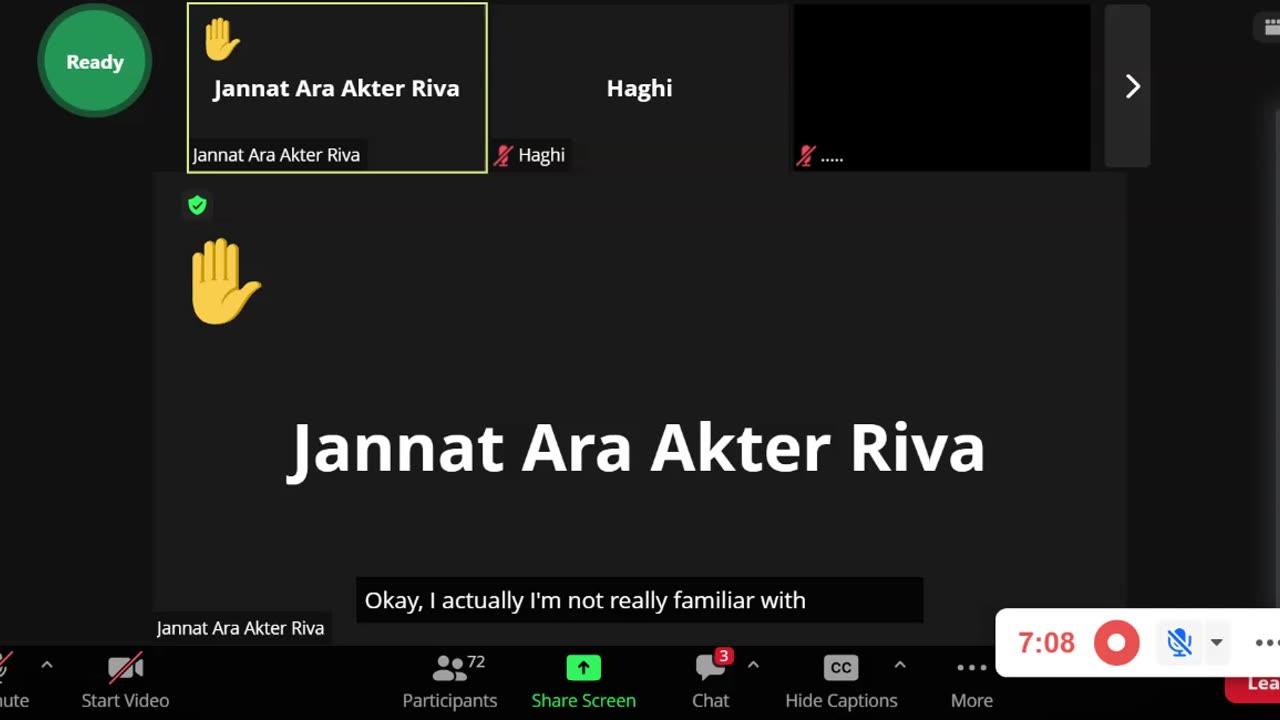The width and height of the screenshot is (1280, 720).
Task: Click the raised hand icon in Riva's thumbnail
Action: coord(221,40)
